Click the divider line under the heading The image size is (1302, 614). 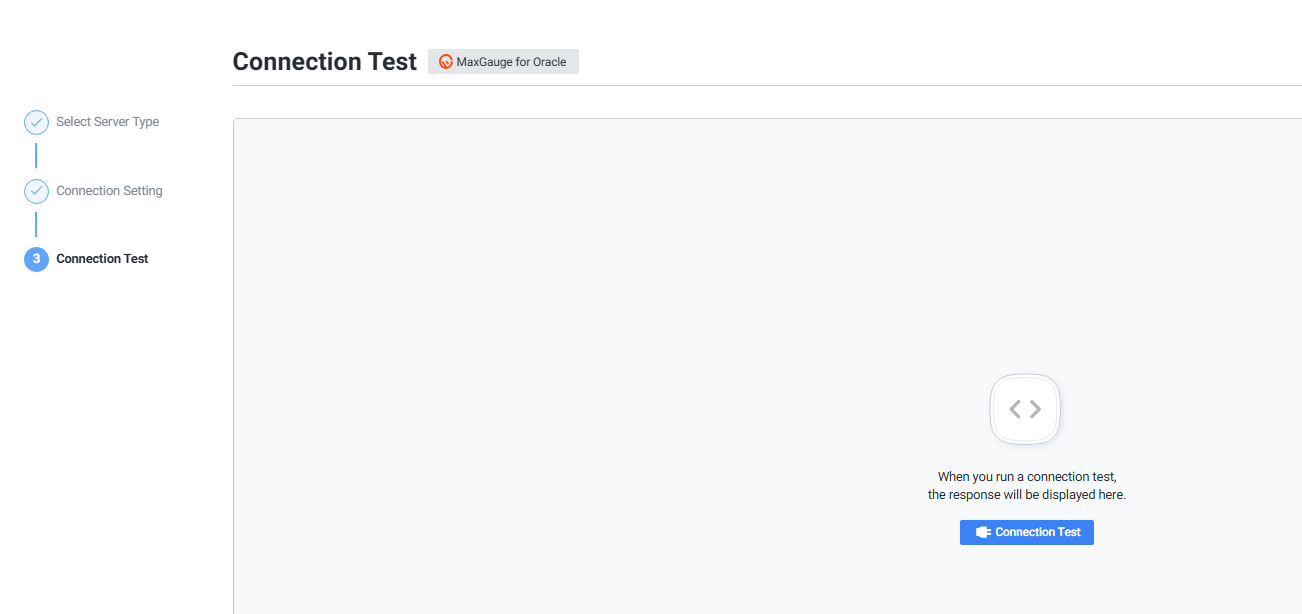pos(760,86)
